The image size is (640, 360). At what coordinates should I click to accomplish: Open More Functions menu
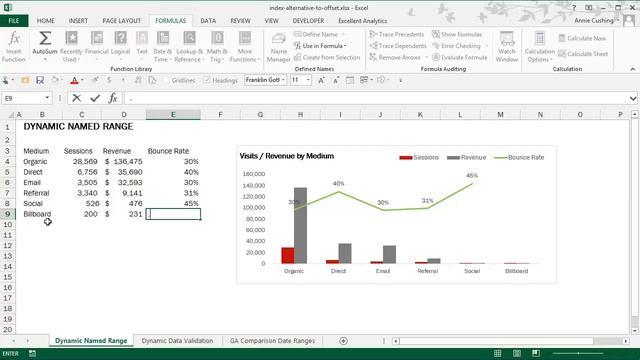point(244,47)
